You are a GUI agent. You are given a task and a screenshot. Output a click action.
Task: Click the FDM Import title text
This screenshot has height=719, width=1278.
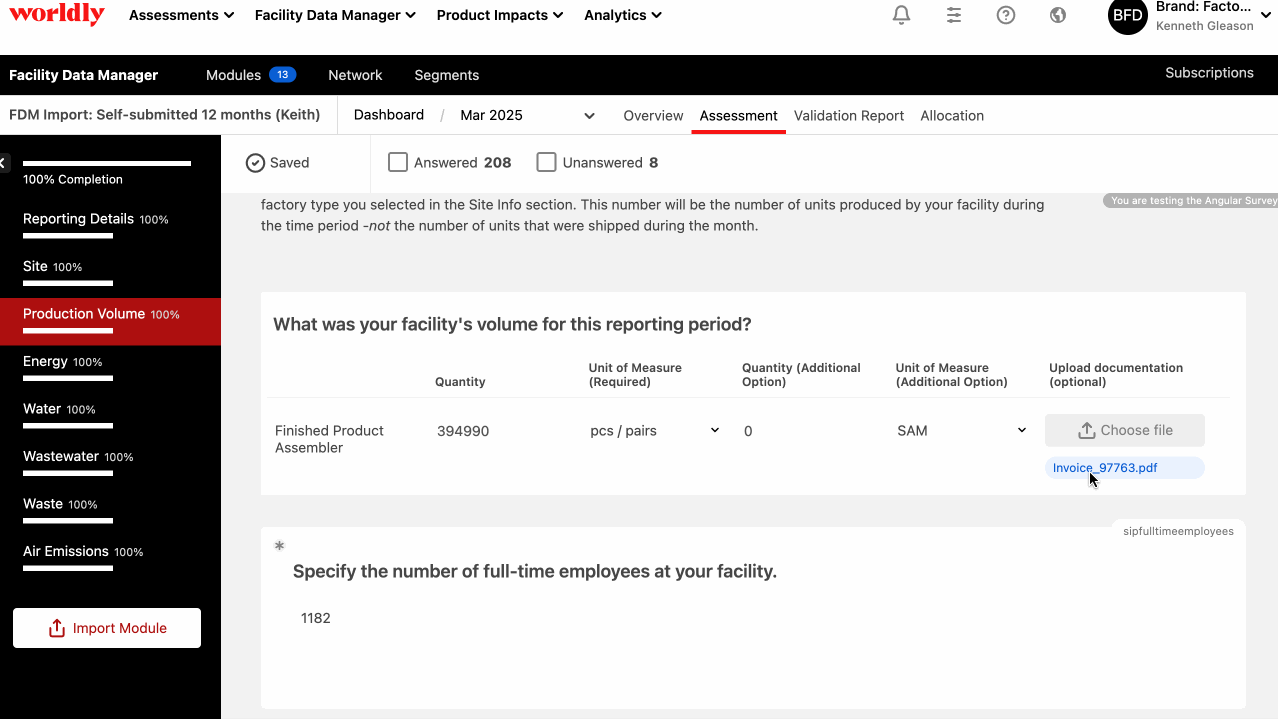click(165, 115)
